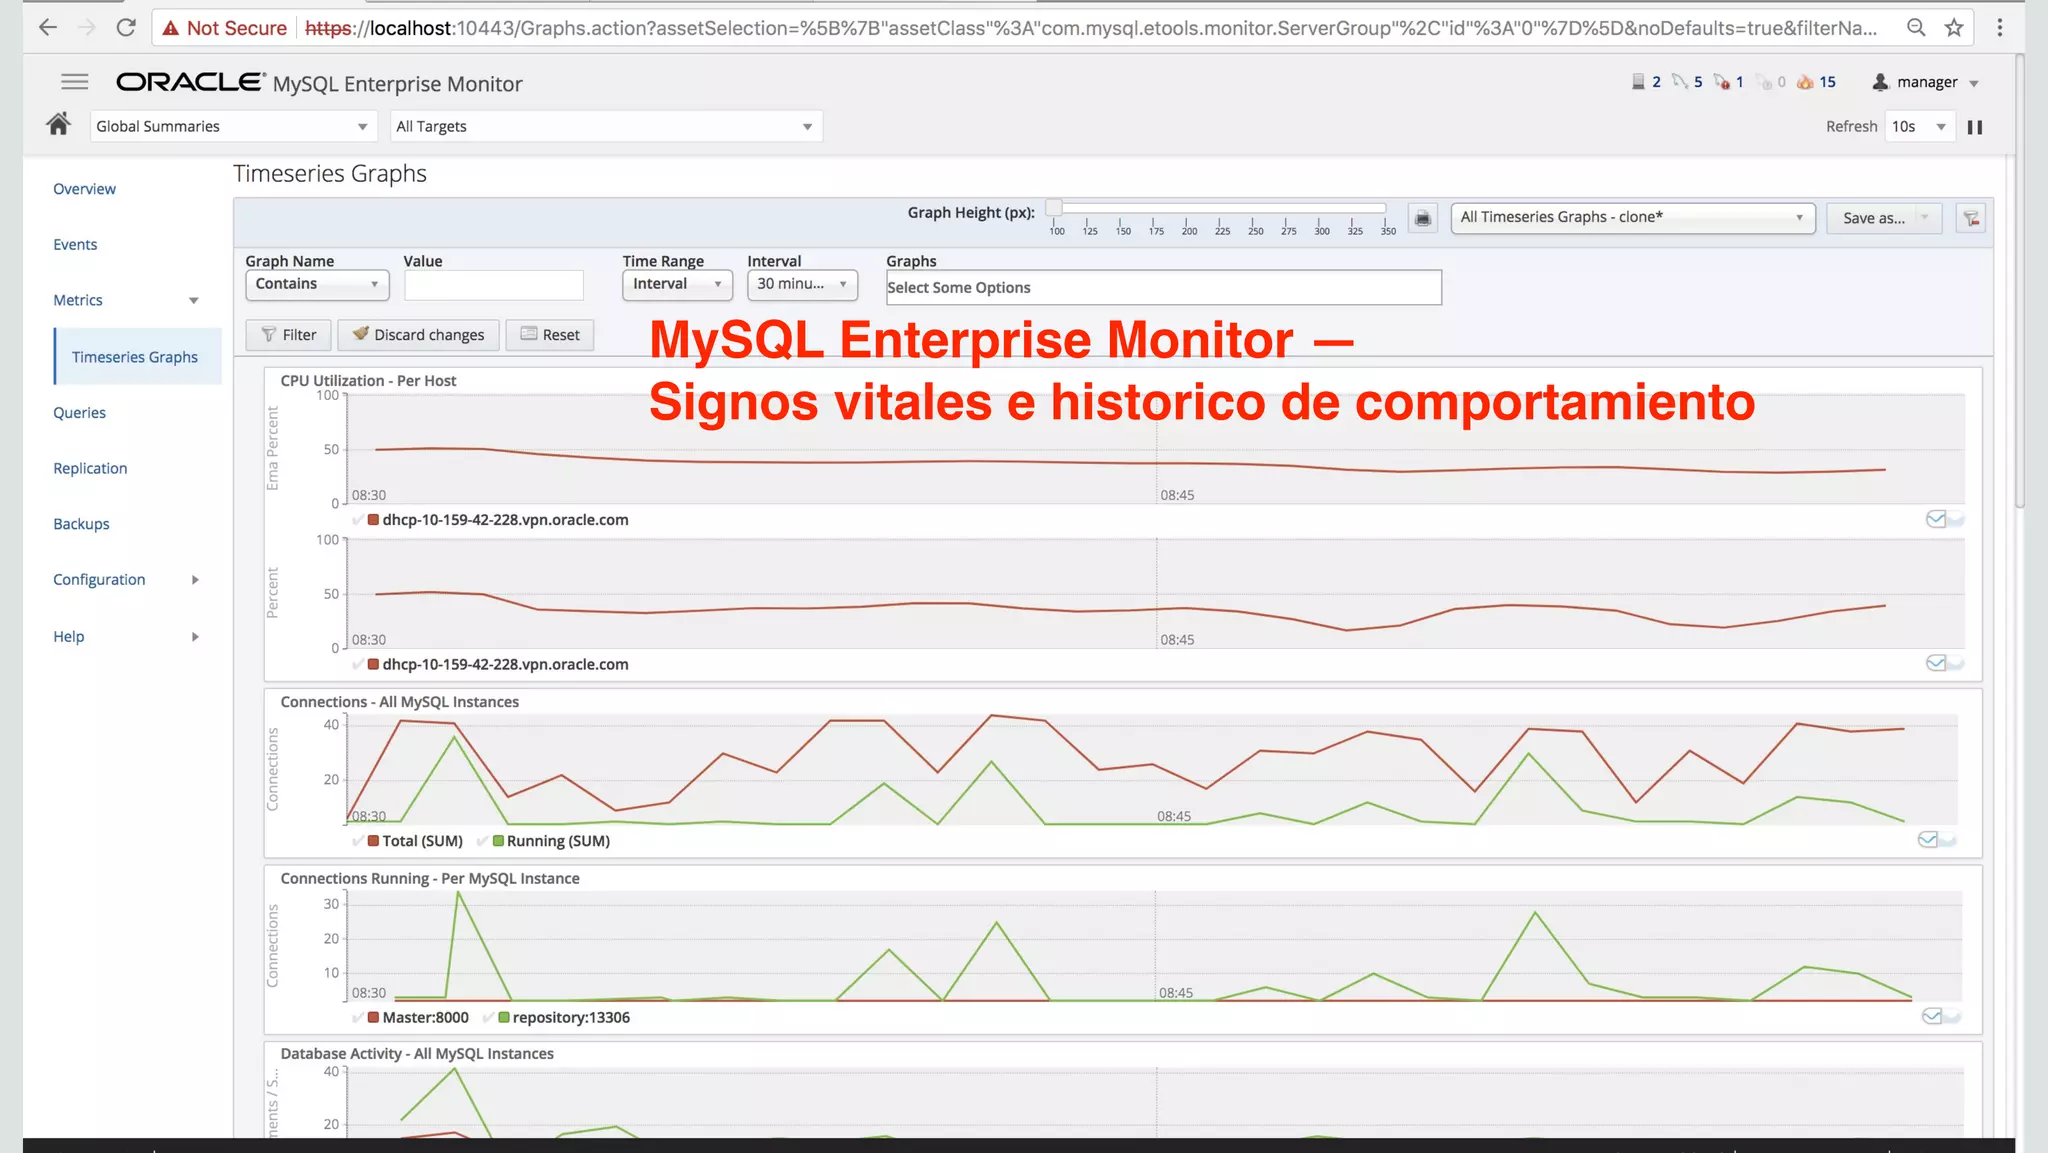Screen dimensions: 2048x1153
Task: Open the Global Summaries dropdown
Action: [232, 126]
